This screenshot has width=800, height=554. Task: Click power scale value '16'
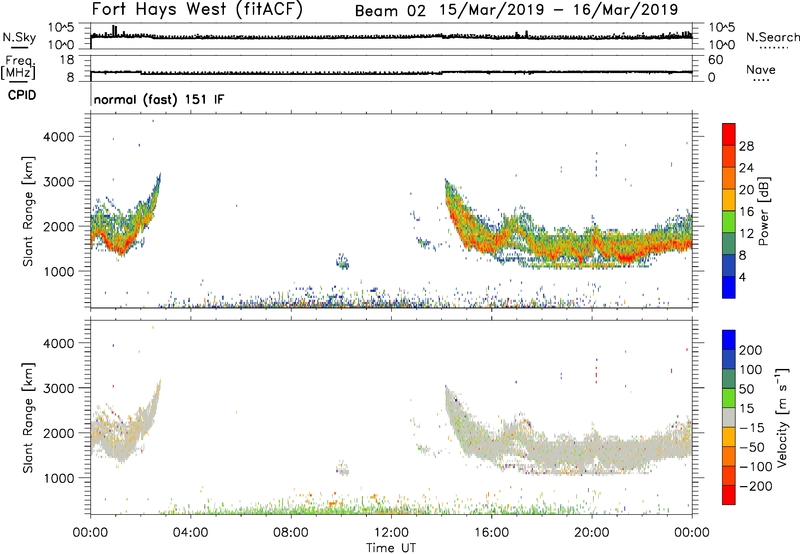pos(746,212)
